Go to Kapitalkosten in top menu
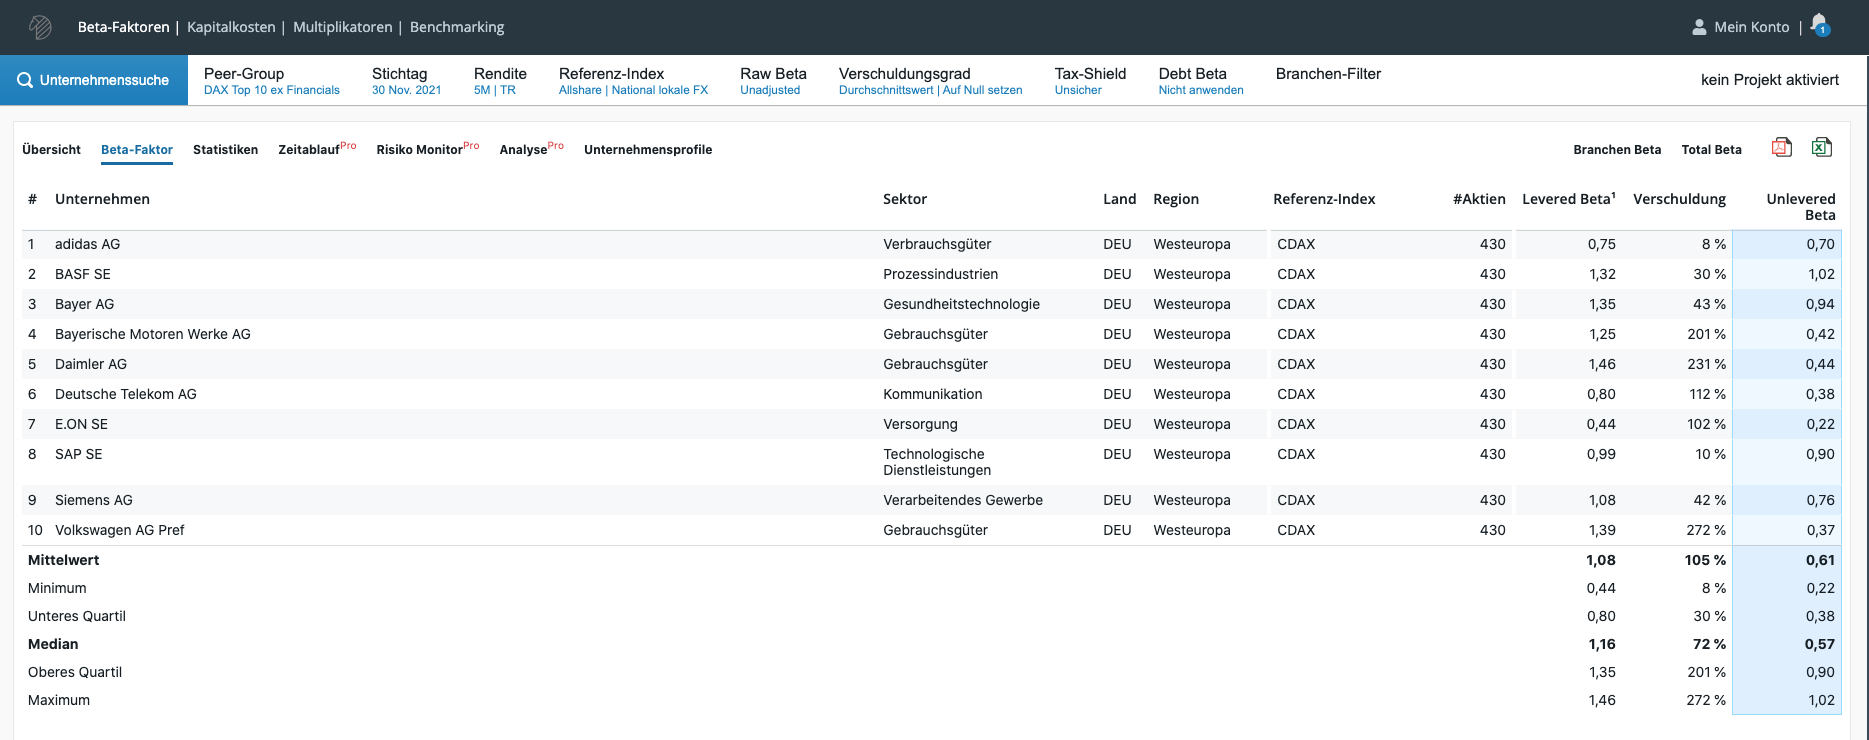The width and height of the screenshot is (1869, 740). (231, 27)
